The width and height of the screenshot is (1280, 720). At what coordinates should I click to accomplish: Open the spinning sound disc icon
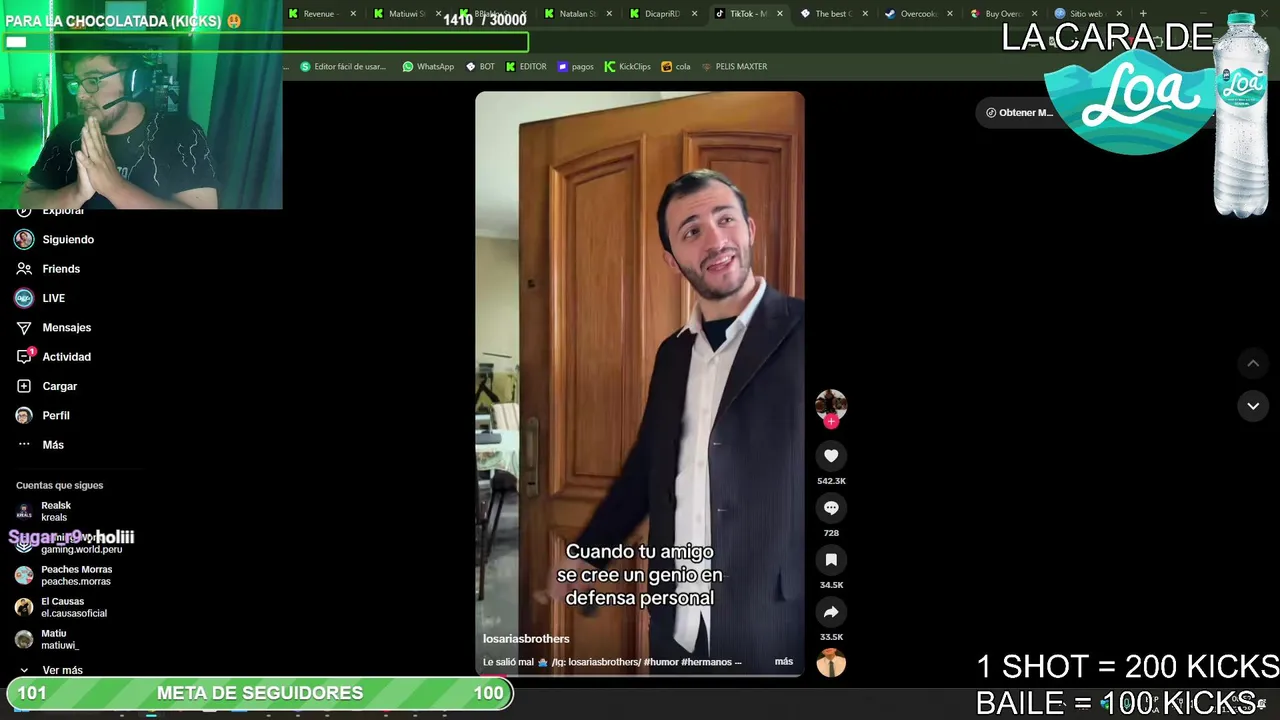click(x=831, y=663)
